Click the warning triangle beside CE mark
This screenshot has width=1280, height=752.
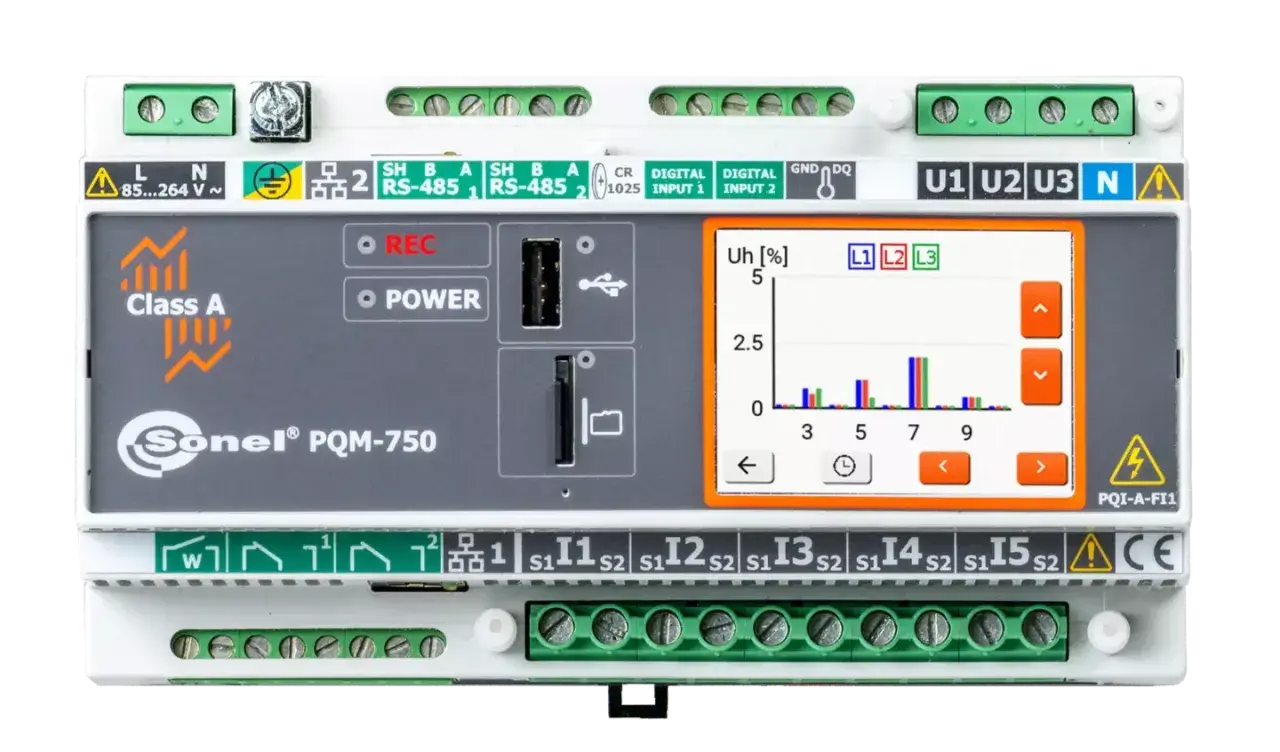point(1090,553)
